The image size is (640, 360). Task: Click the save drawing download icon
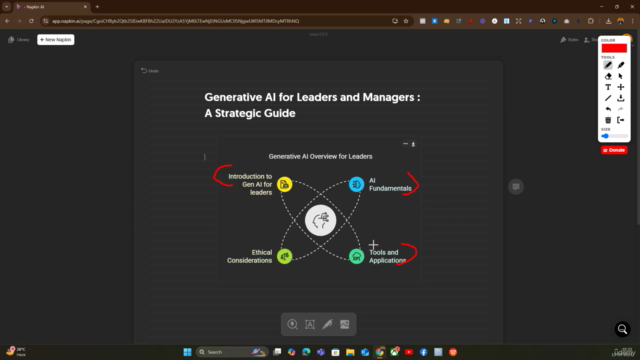pyautogui.click(x=621, y=98)
